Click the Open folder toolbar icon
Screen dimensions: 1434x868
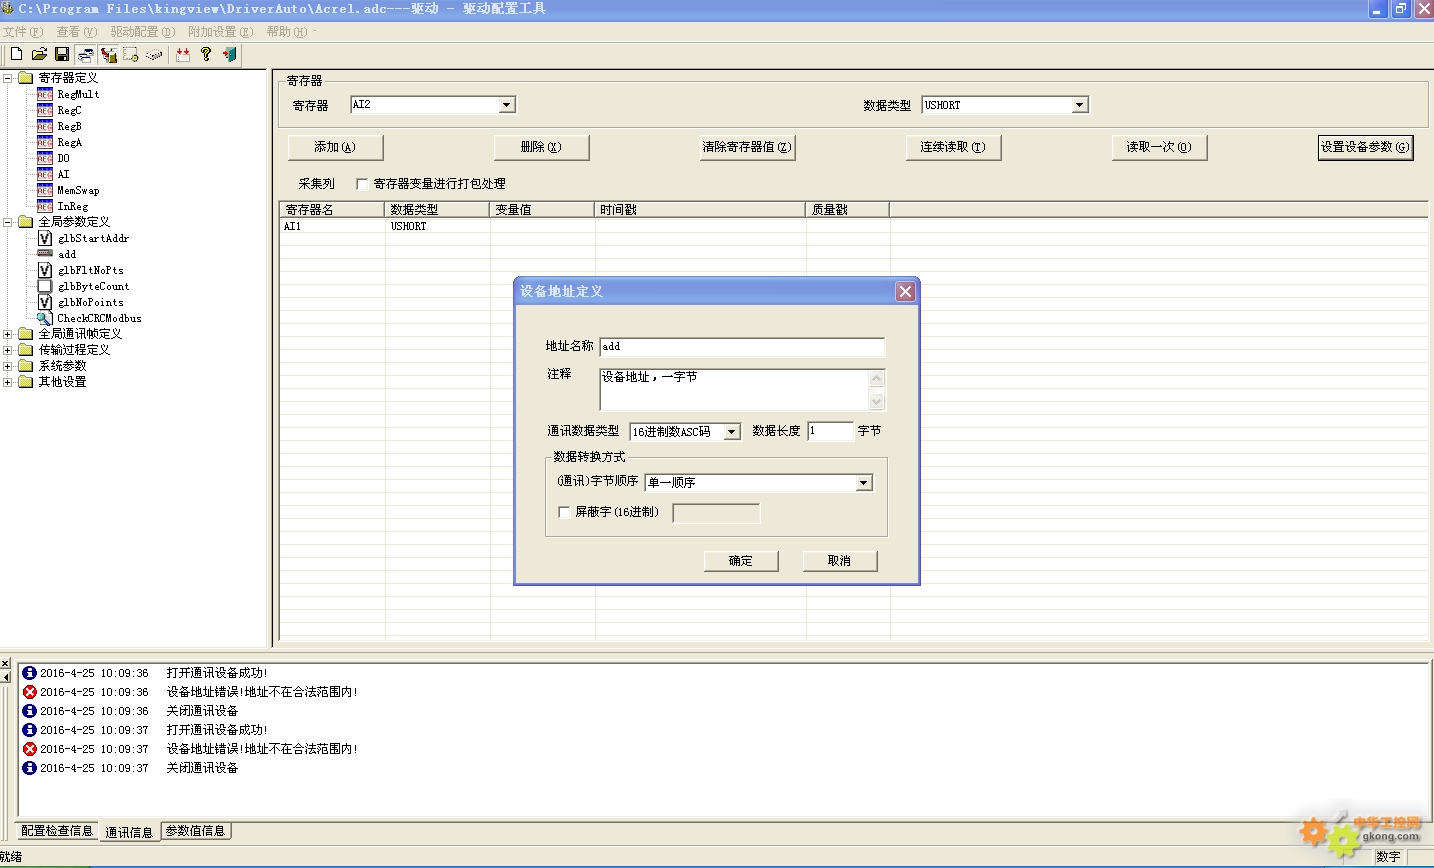click(39, 55)
